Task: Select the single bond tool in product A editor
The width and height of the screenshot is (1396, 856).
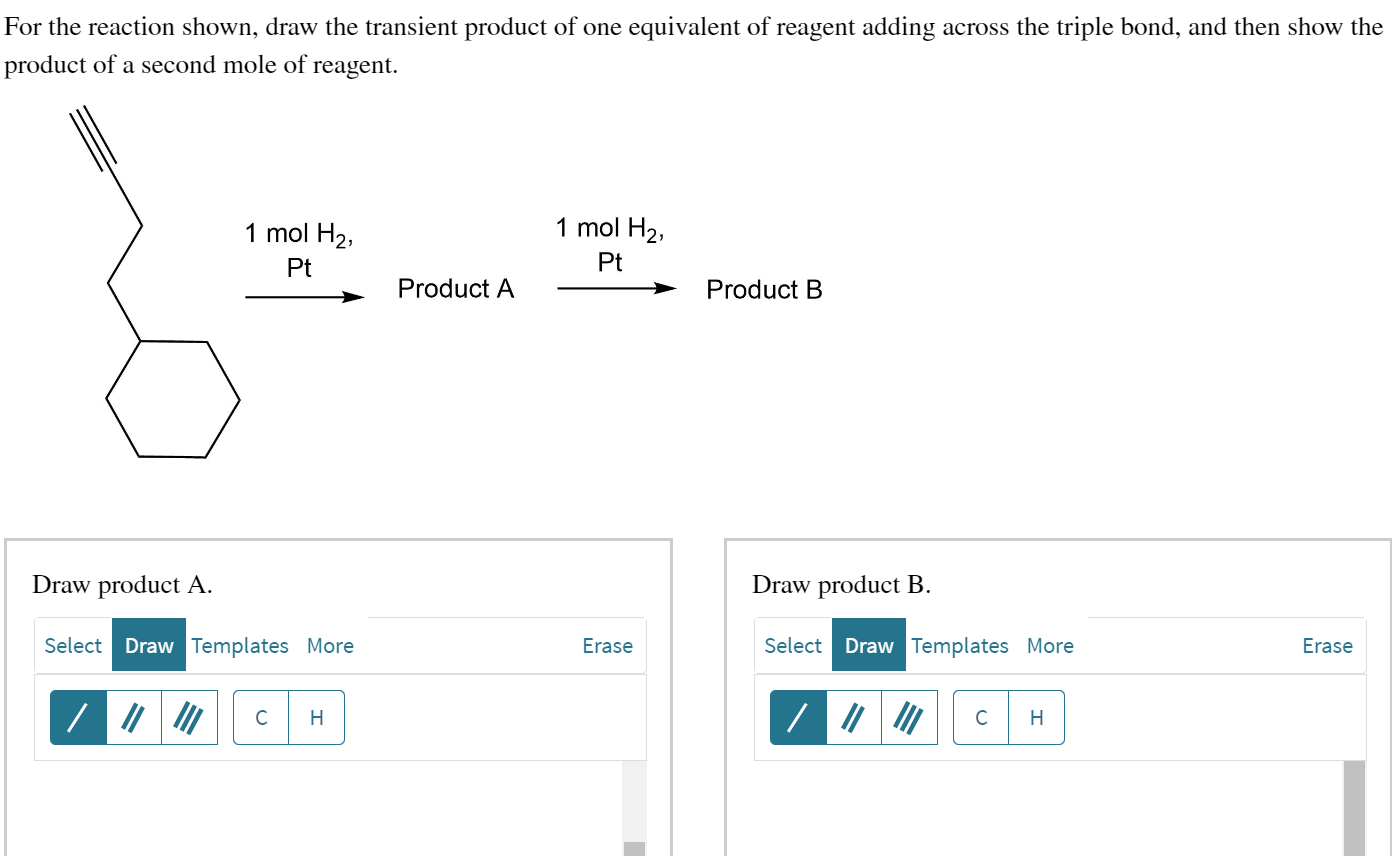Action: click(x=79, y=717)
